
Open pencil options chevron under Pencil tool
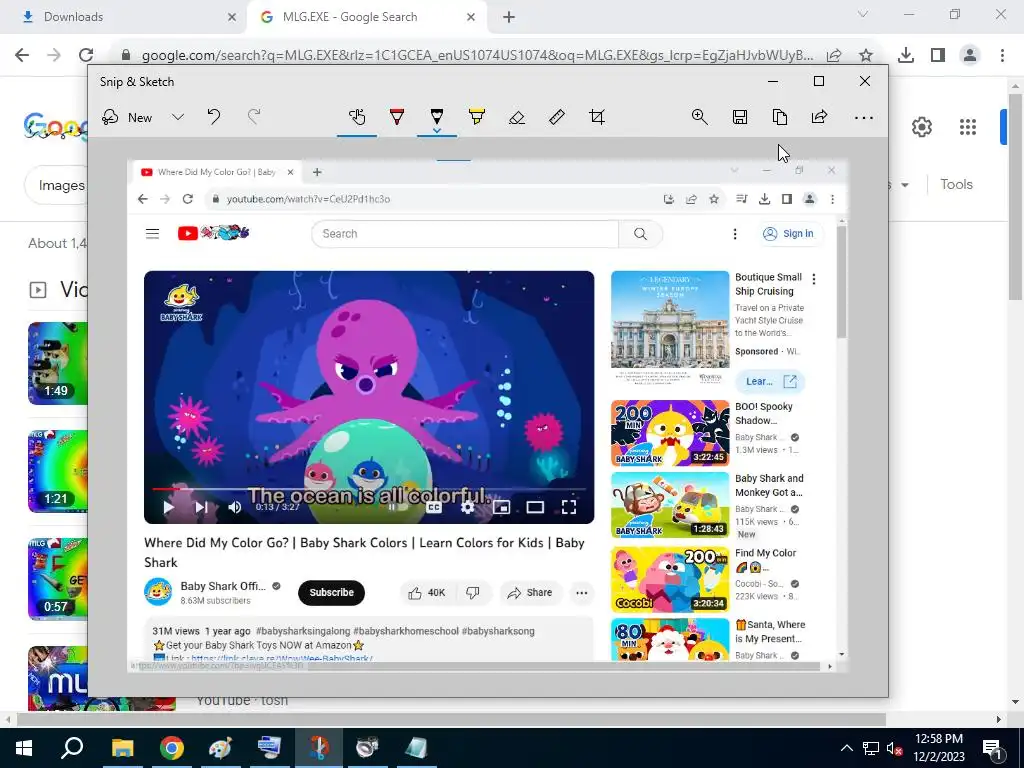tap(437, 131)
